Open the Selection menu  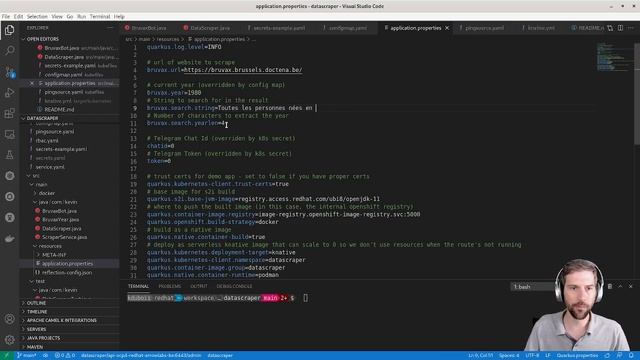(37, 17)
